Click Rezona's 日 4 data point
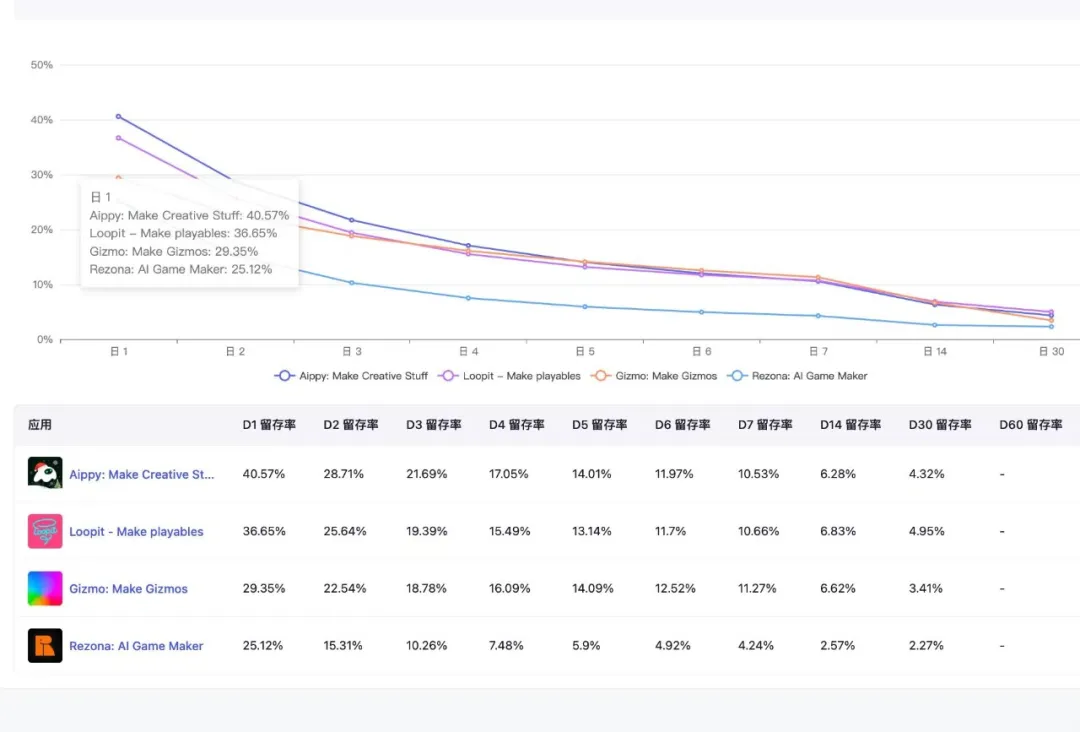This screenshot has height=732, width=1080. (468, 298)
